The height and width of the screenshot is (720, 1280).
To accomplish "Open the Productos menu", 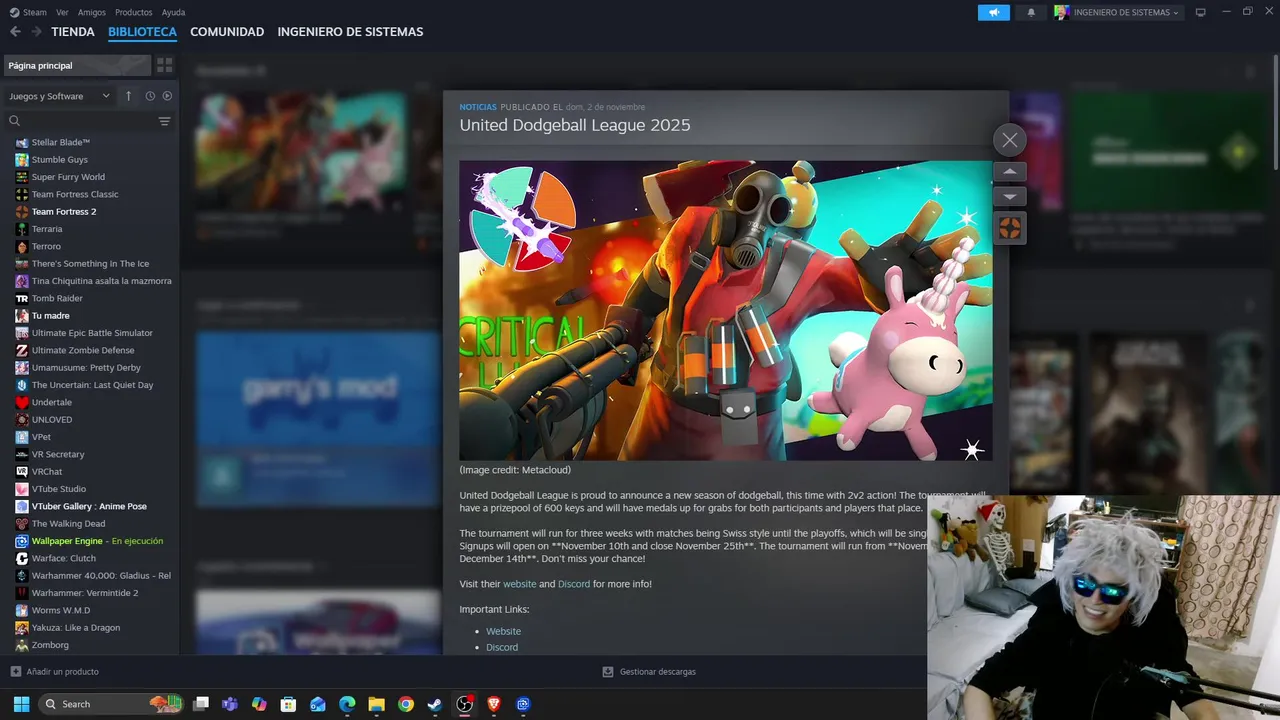I will (134, 12).
